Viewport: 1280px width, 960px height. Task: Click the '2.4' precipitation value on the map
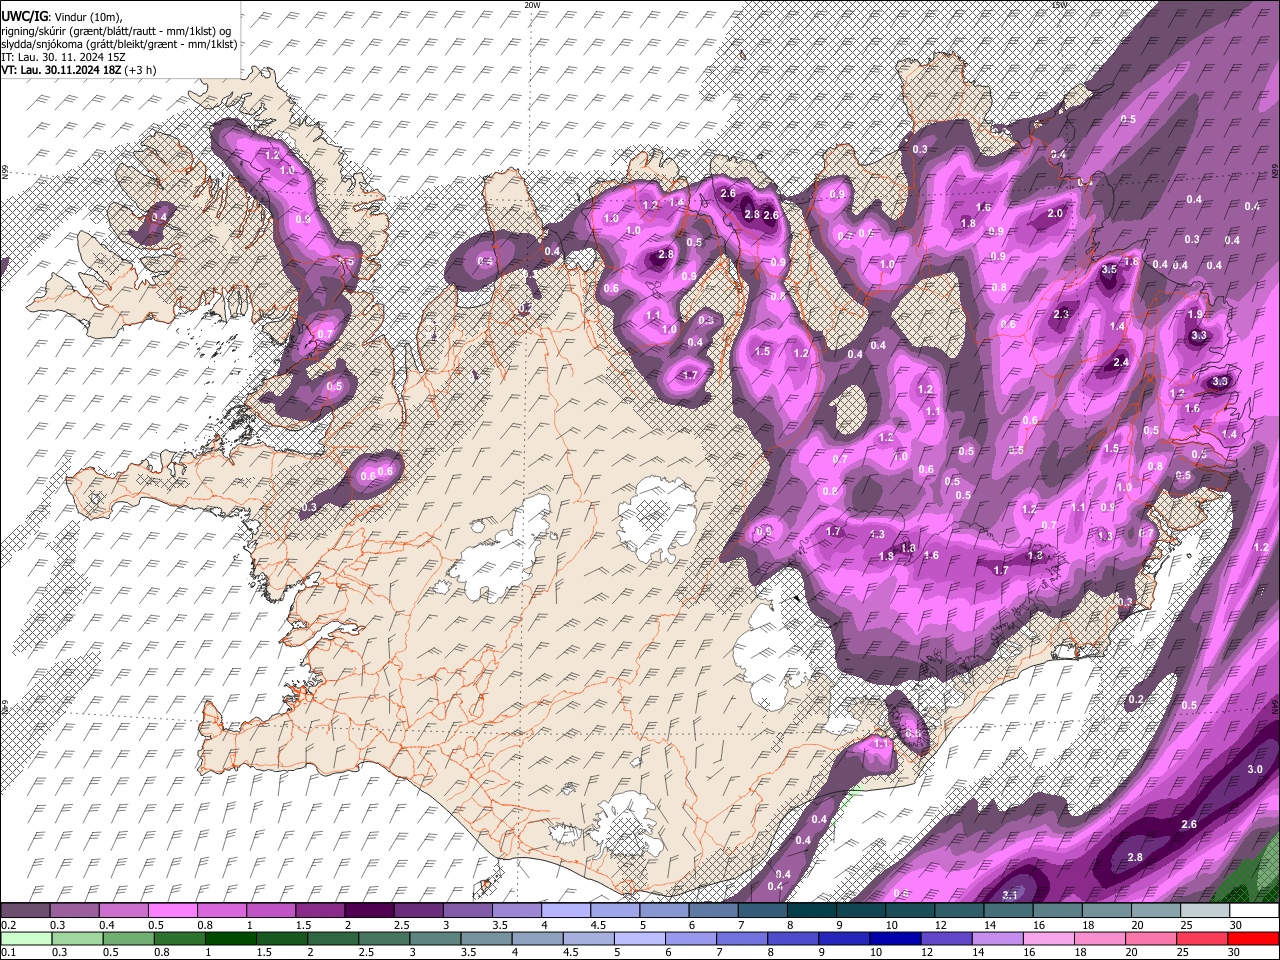1121,362
